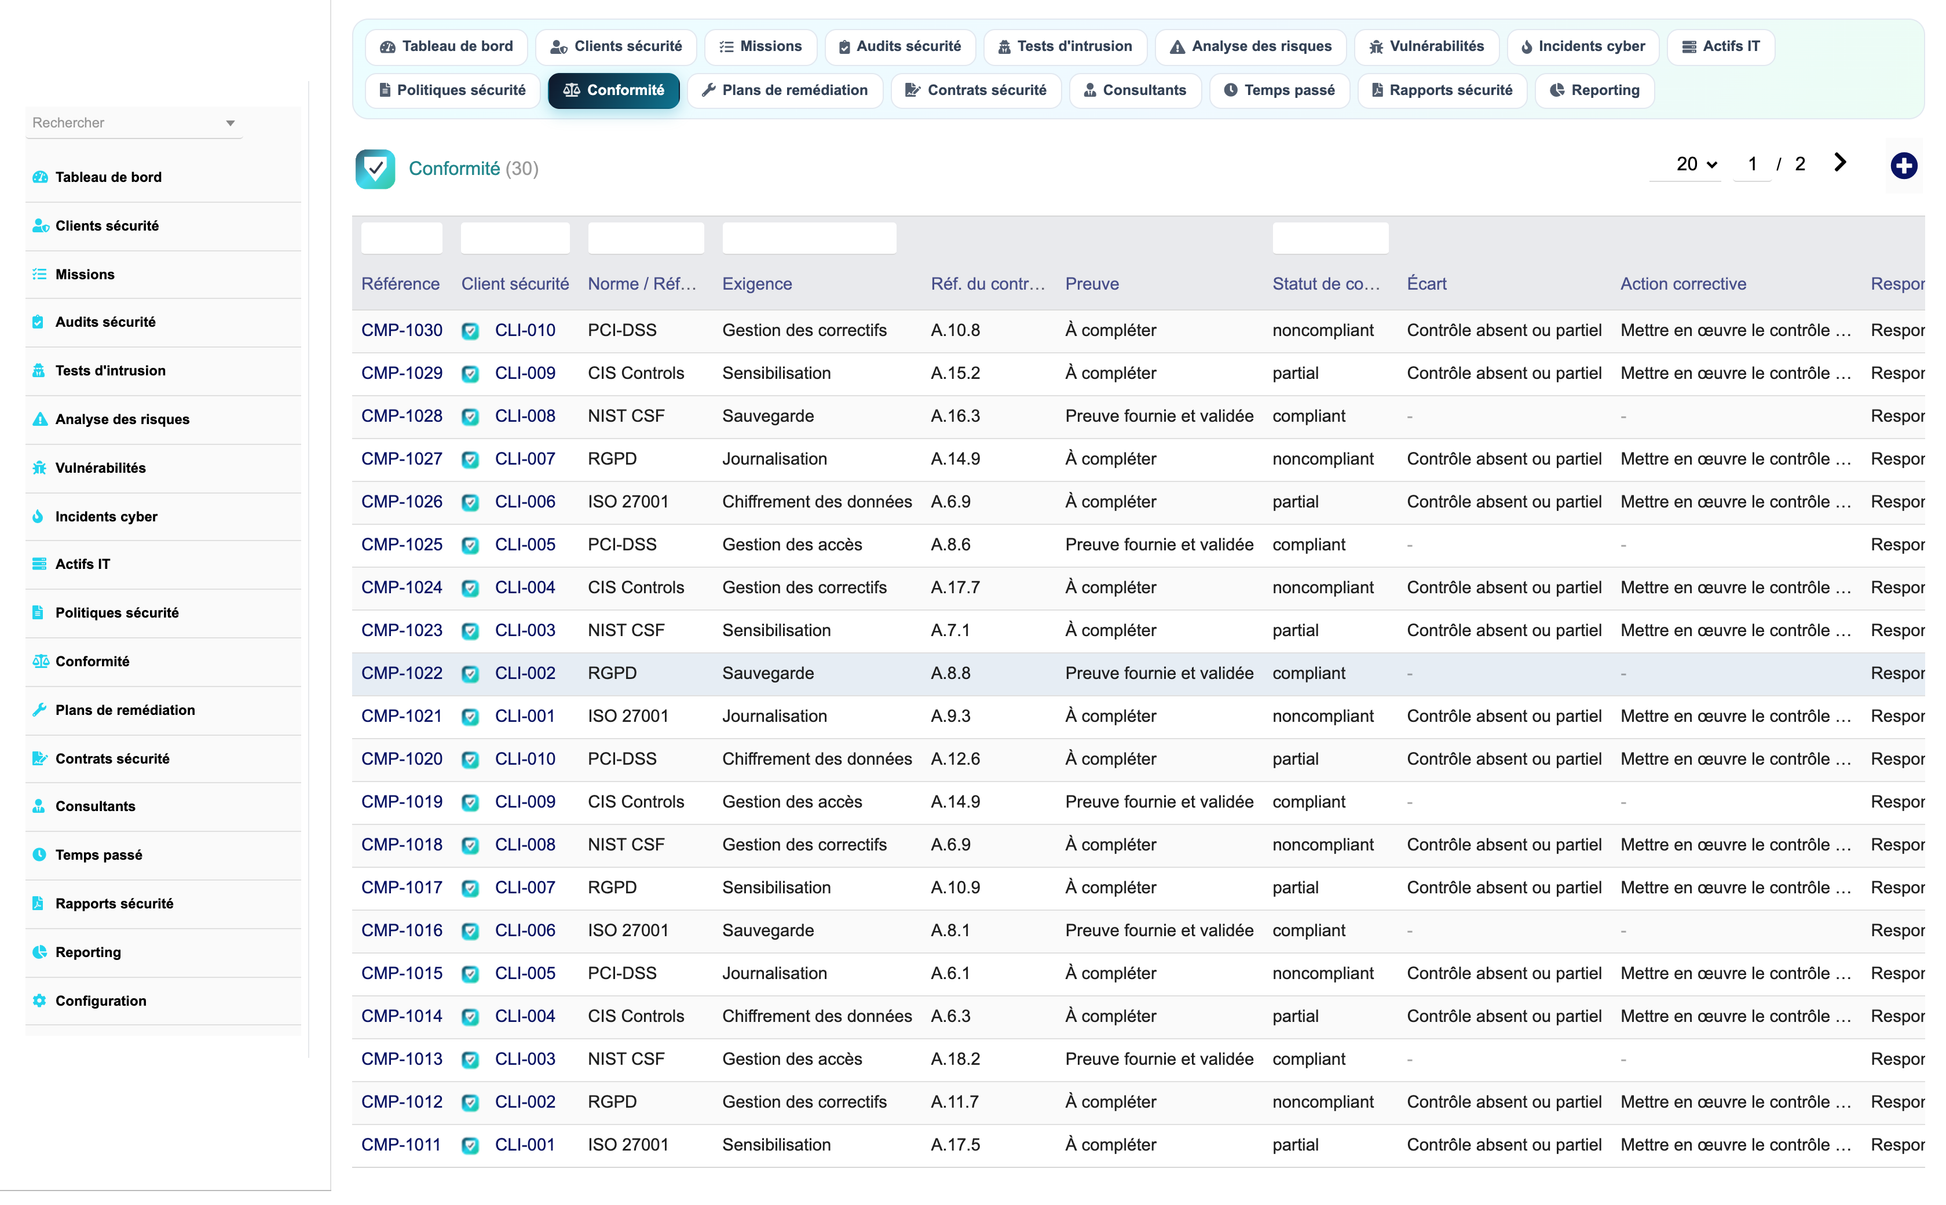Open Rapports sécurité tab

pos(1441,90)
